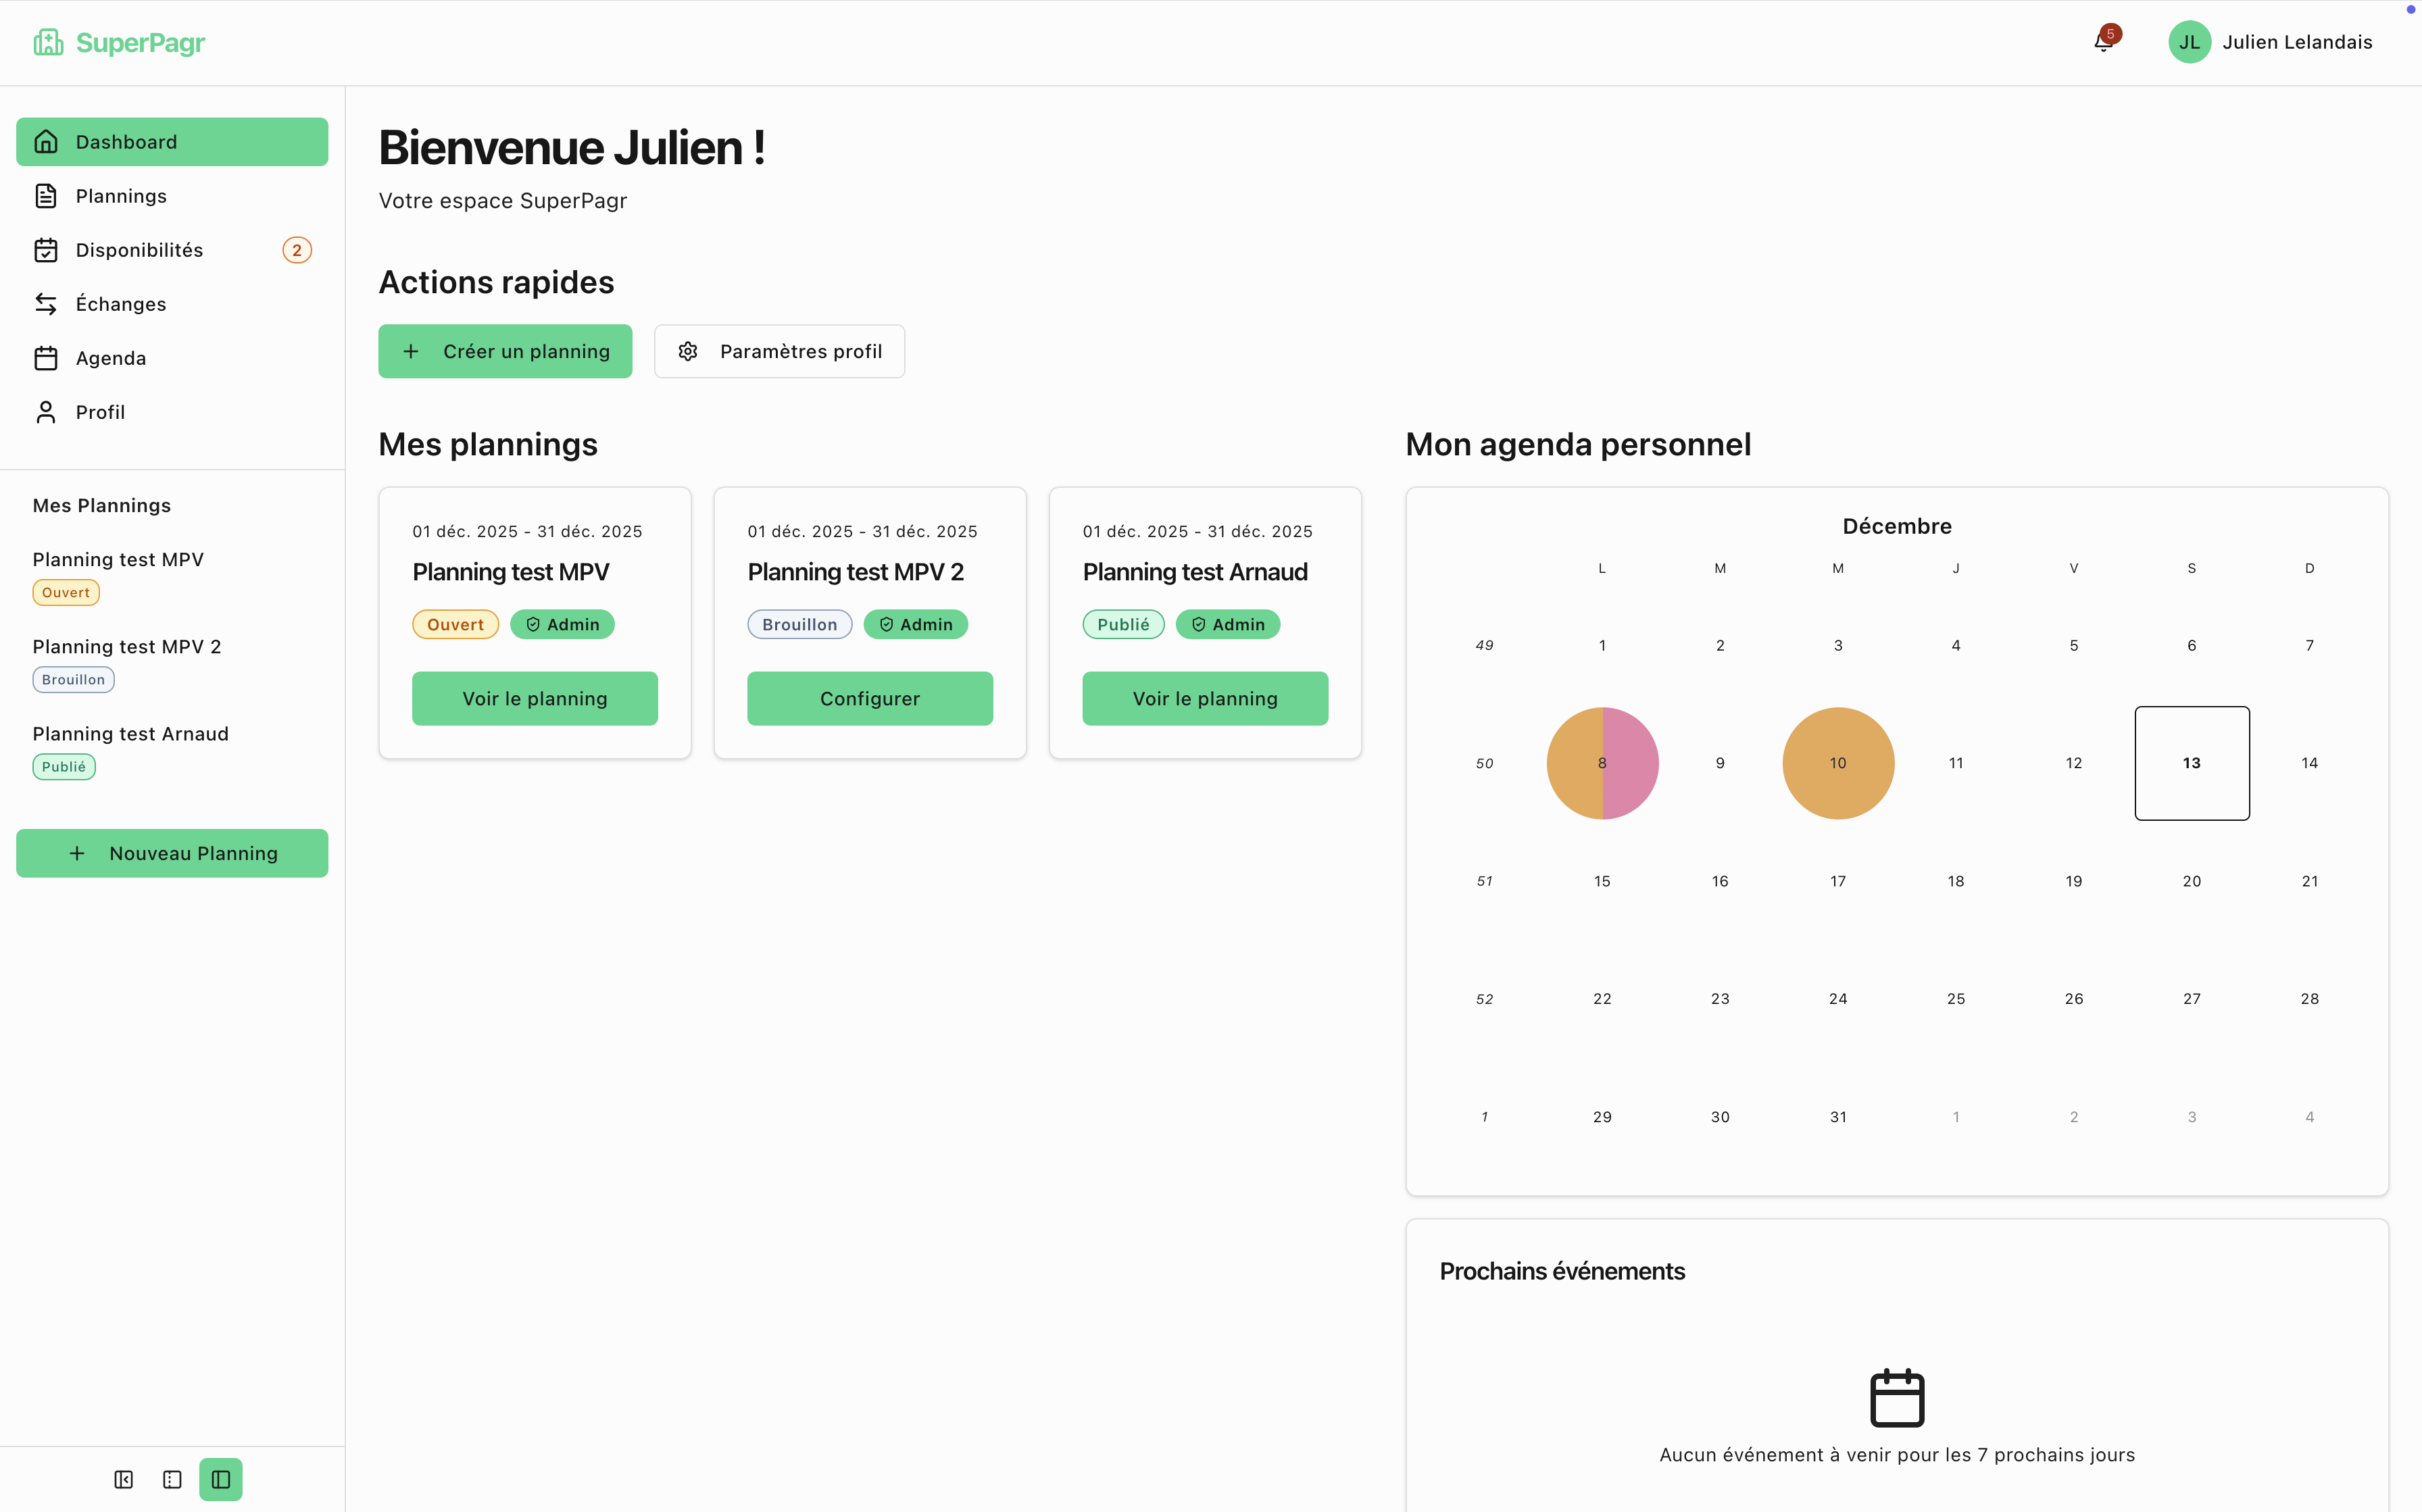Image resolution: width=2422 pixels, height=1512 pixels.
Task: Toggle the active split-view layout button
Action: point(220,1479)
